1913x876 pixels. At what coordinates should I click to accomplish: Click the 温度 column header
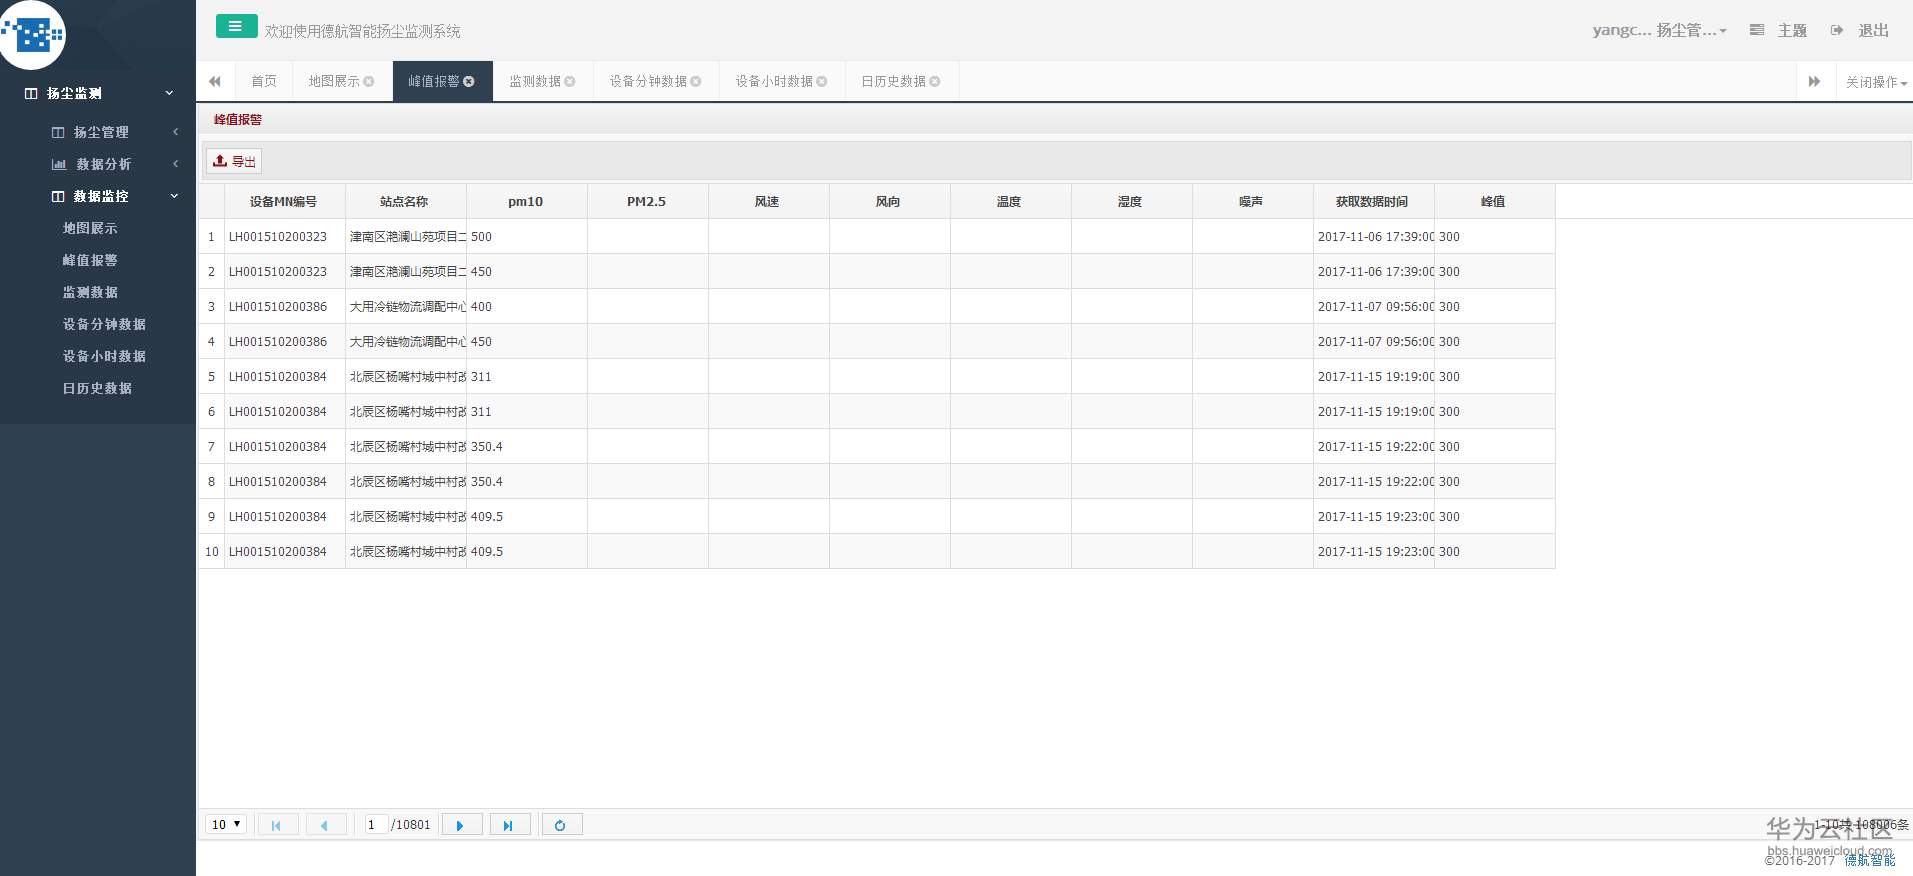[x=1010, y=201]
